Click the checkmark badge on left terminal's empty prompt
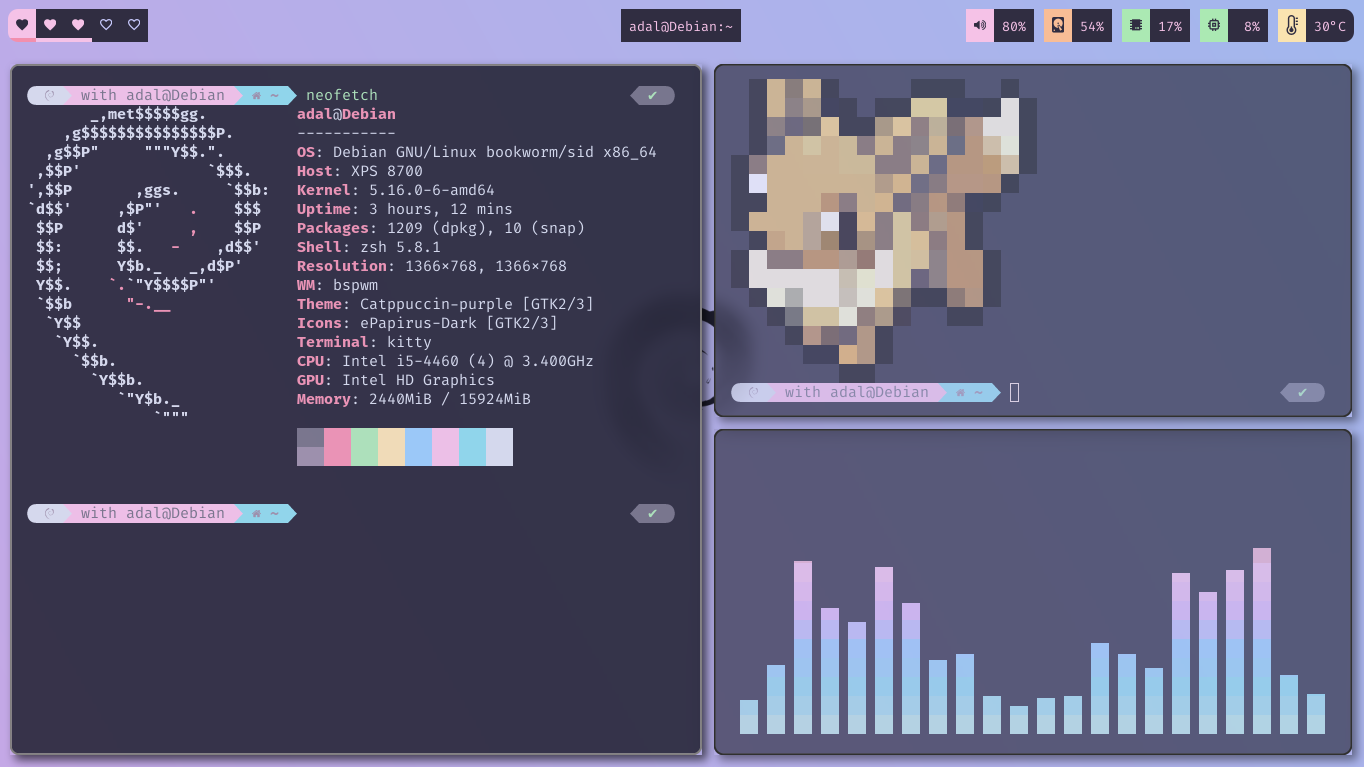The width and height of the screenshot is (1364, 767). click(x=653, y=513)
